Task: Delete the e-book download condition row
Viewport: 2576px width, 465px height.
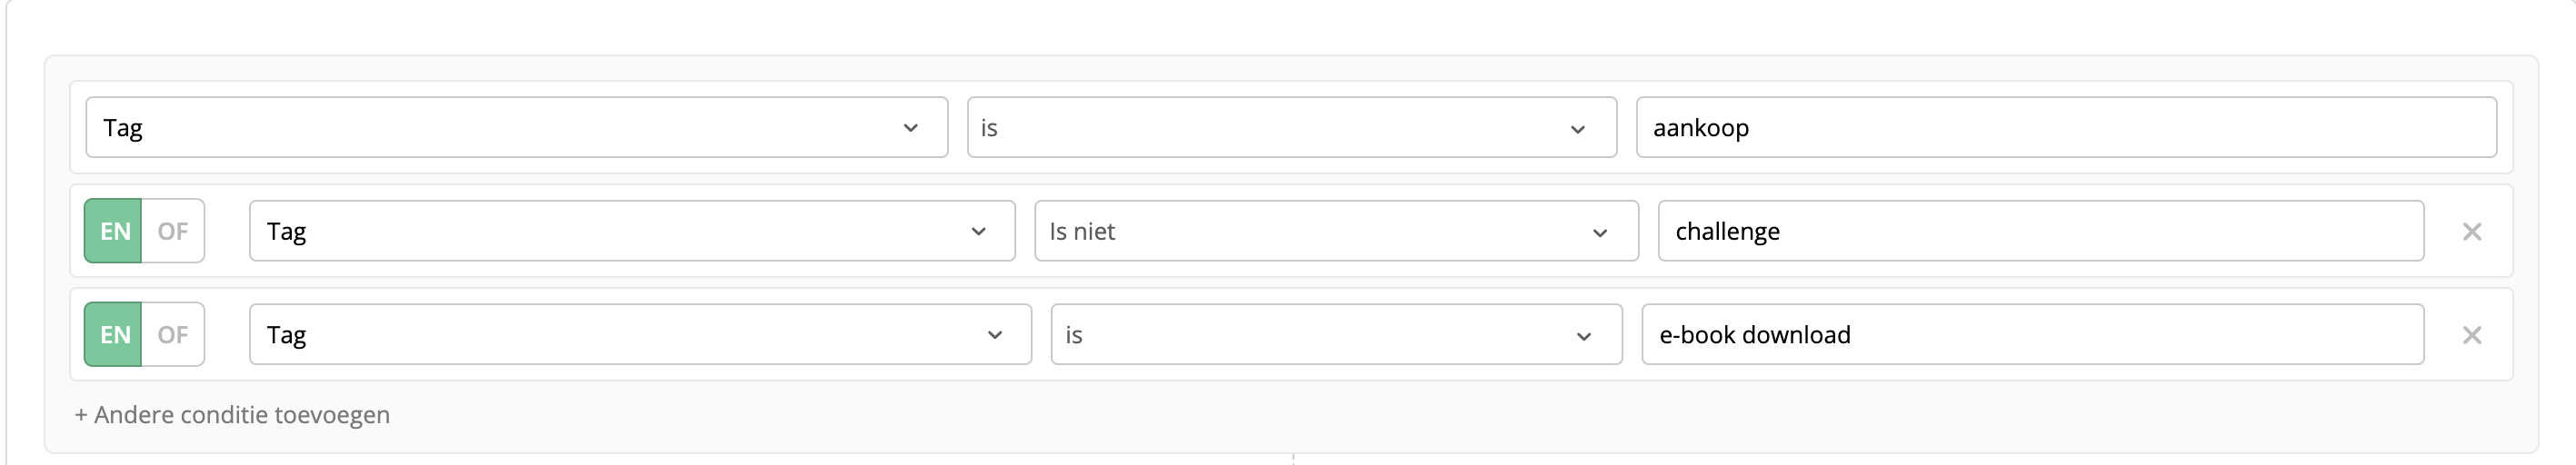Action: tap(2471, 335)
